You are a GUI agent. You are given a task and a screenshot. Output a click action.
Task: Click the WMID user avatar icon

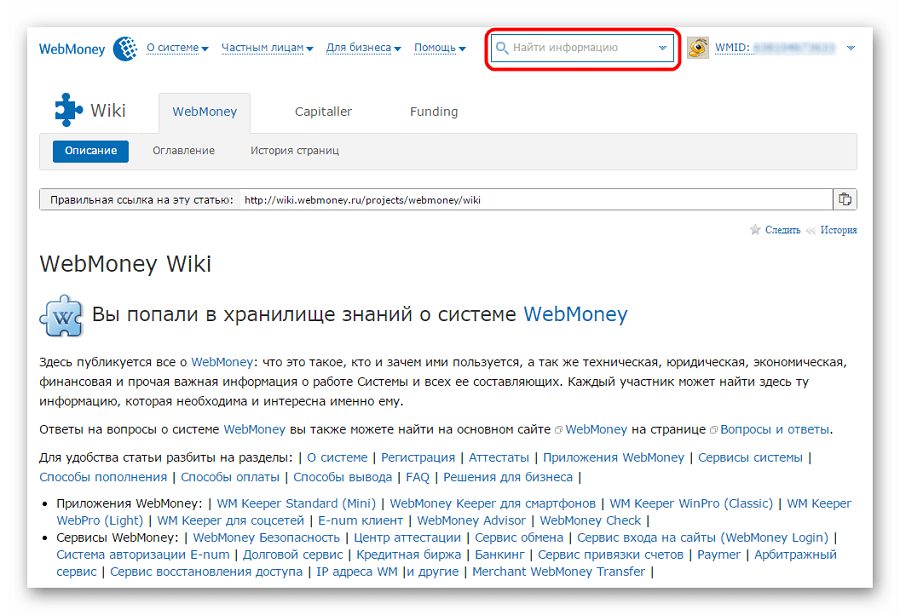click(x=697, y=48)
